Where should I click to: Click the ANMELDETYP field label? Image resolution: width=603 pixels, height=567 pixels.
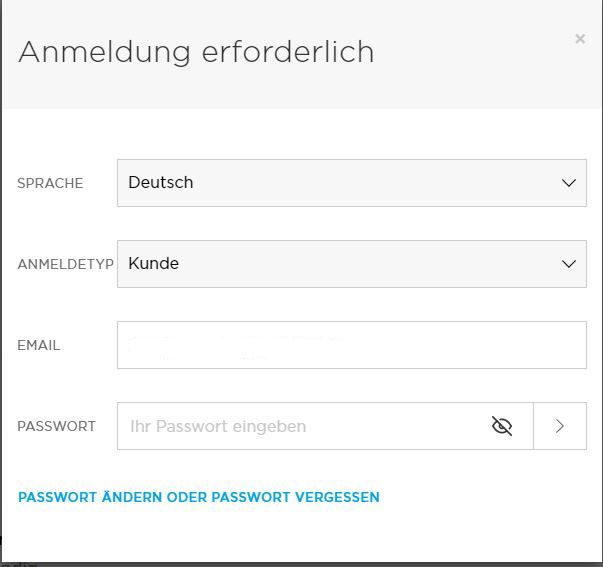[x=65, y=264]
